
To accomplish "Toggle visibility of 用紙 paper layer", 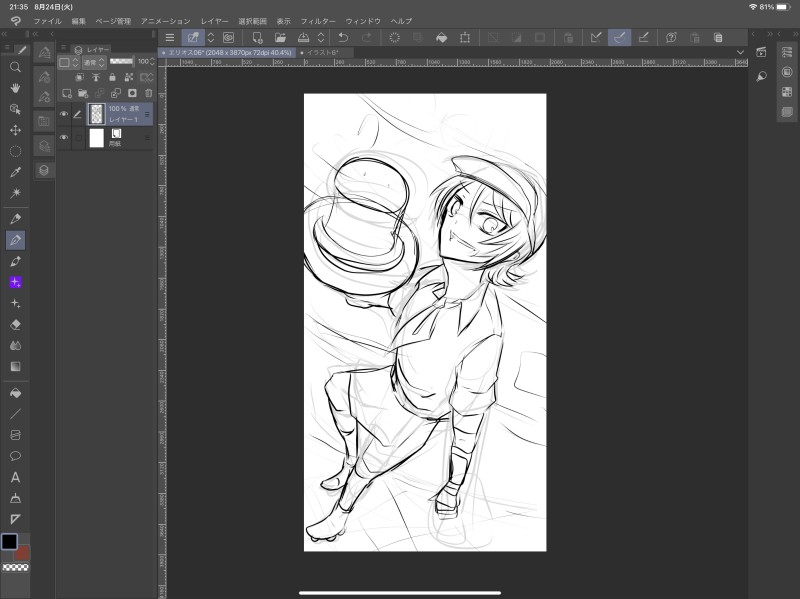I will point(64,137).
